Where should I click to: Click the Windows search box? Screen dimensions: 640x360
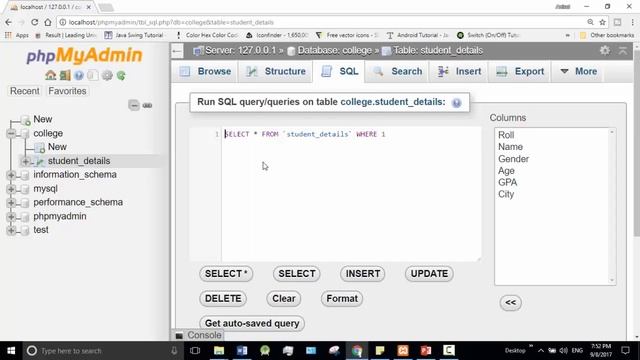pos(102,351)
